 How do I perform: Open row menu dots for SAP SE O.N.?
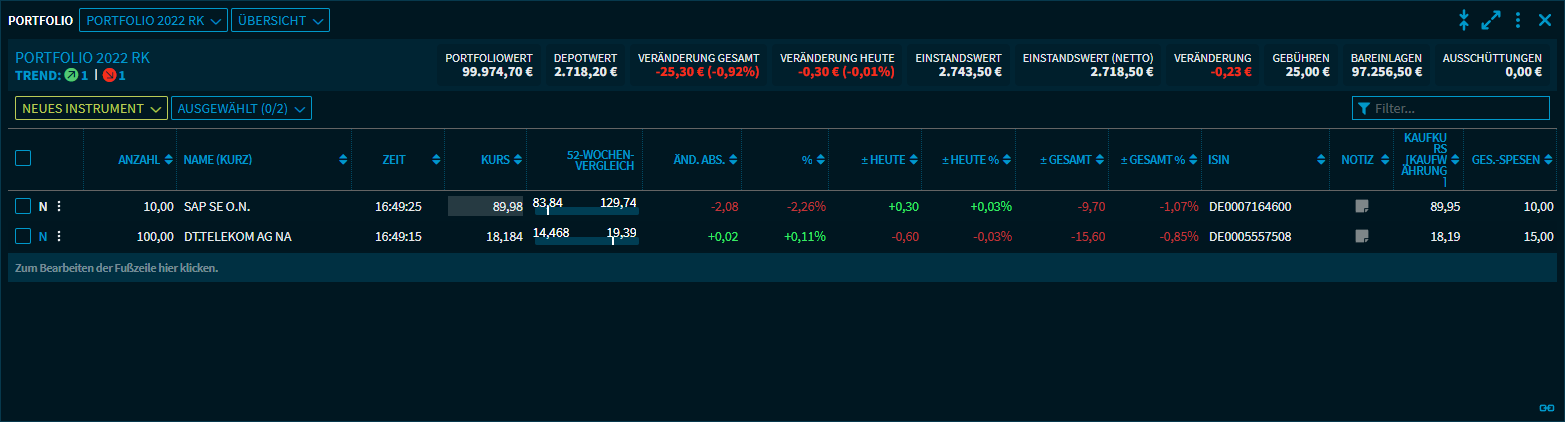pyautogui.click(x=59, y=207)
